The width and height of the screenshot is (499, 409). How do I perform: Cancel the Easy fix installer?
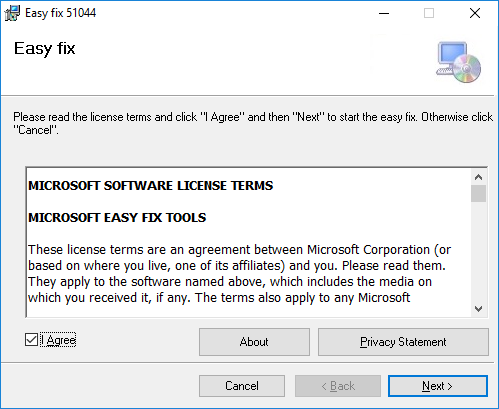tap(242, 386)
